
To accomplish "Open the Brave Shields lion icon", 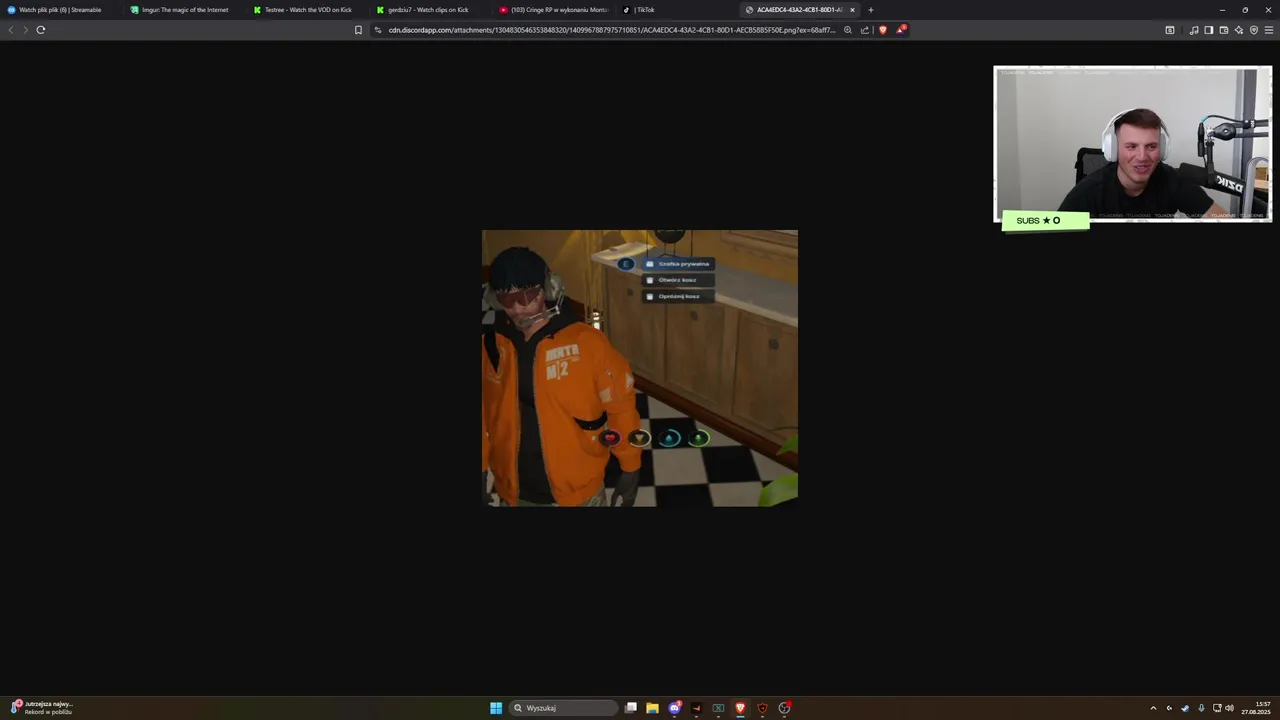I will click(882, 30).
